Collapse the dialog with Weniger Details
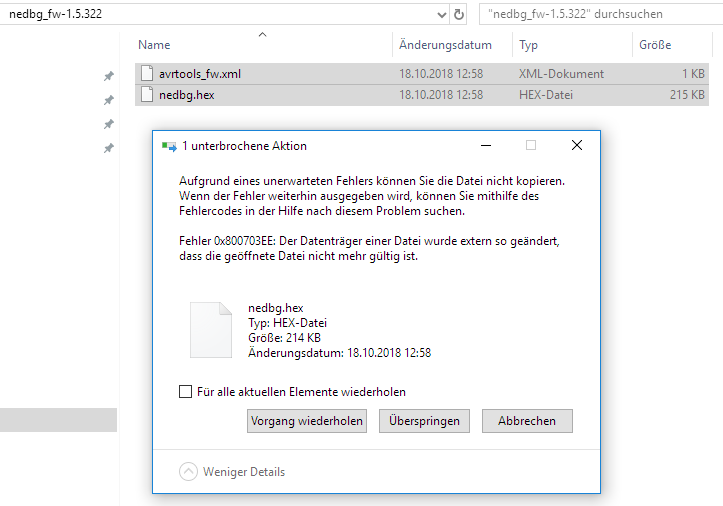 (232, 471)
